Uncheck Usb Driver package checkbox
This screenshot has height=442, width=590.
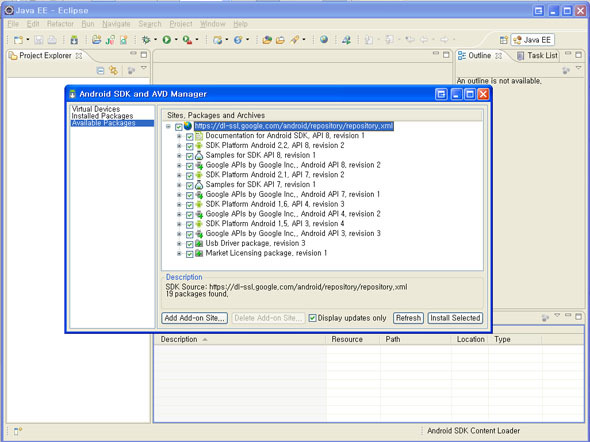tap(190, 244)
